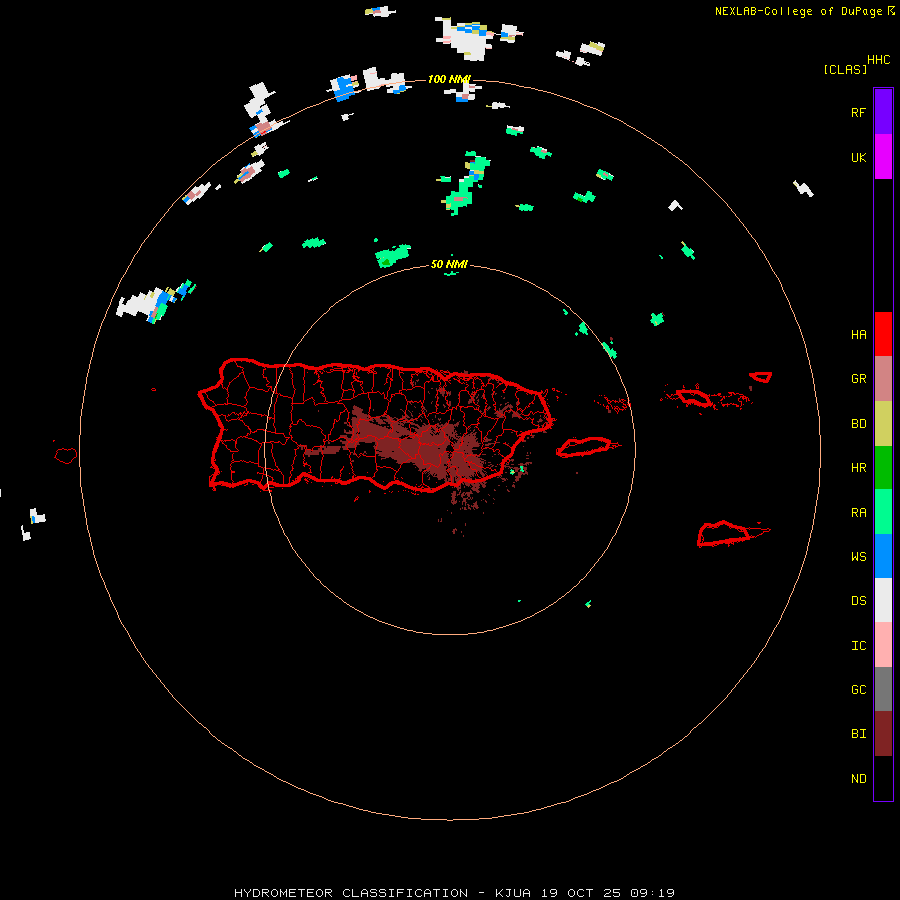This screenshot has width=900, height=900.
Task: Pick the HR dark green legend swatch
Action: pos(883,467)
